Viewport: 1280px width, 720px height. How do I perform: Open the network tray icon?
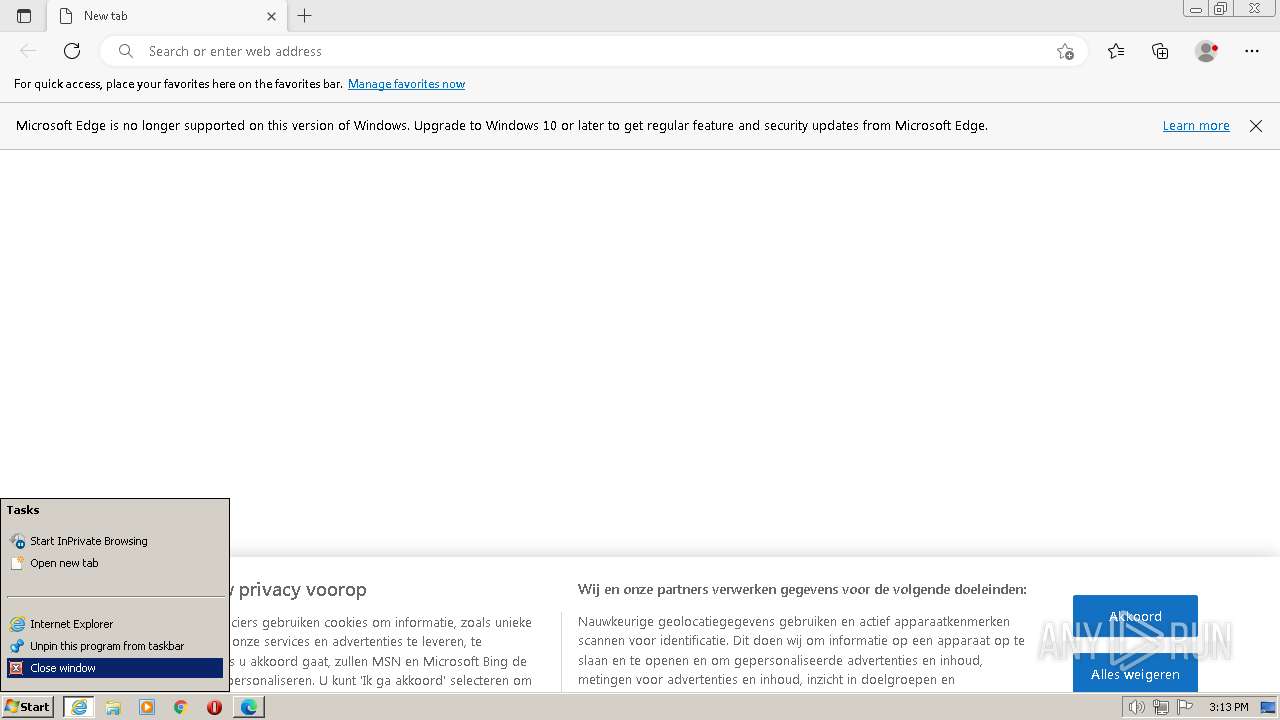[1160, 707]
